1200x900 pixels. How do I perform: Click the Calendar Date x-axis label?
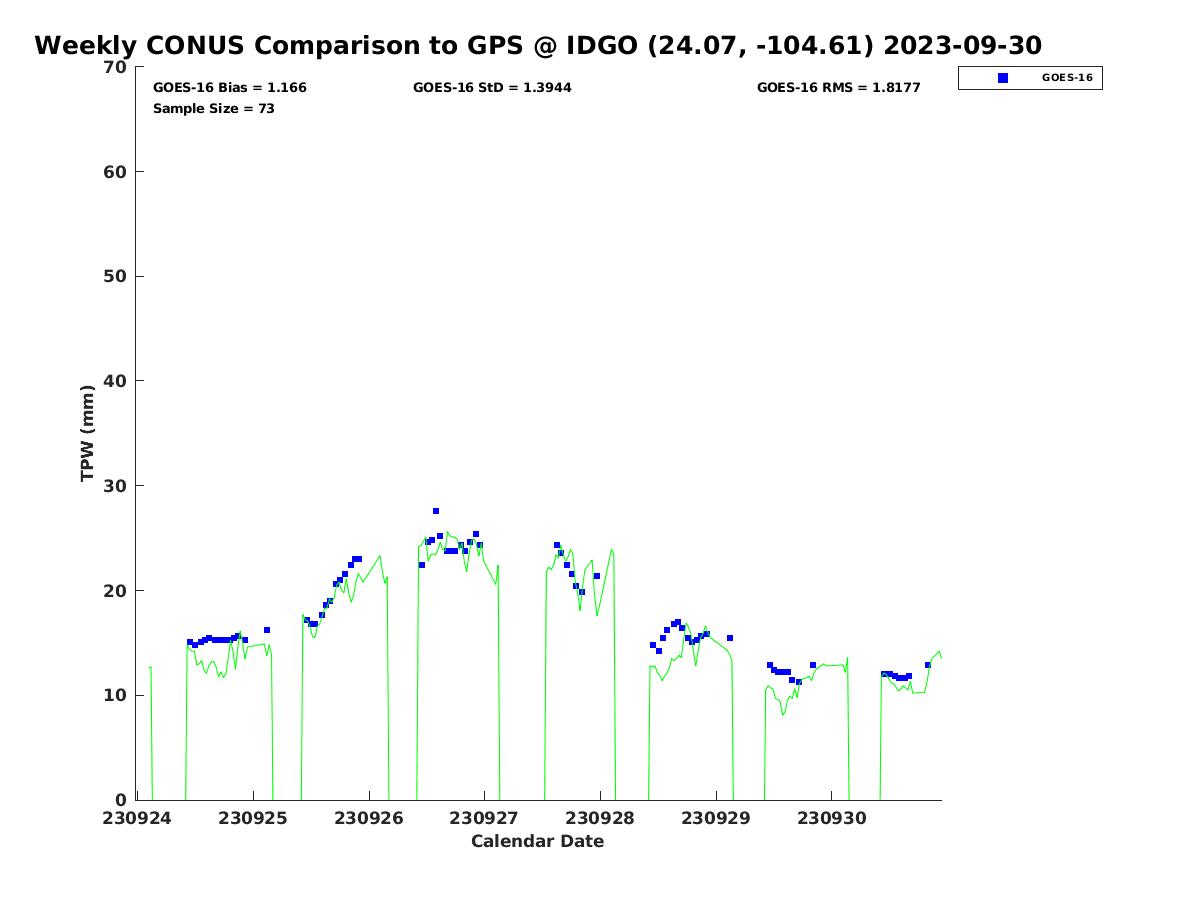pyautogui.click(x=538, y=842)
